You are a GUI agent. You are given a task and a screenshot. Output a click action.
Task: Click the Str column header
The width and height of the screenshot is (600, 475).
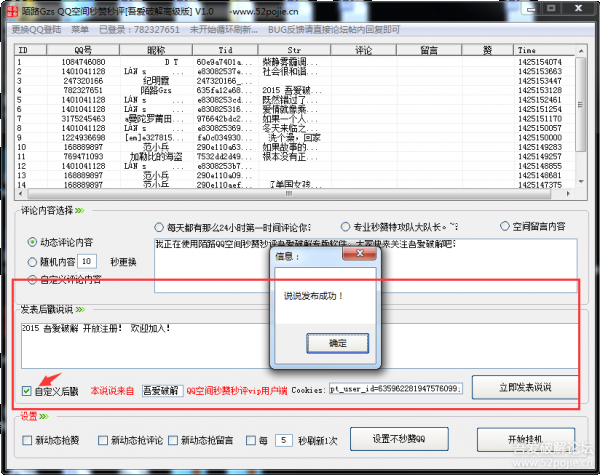pos(294,50)
